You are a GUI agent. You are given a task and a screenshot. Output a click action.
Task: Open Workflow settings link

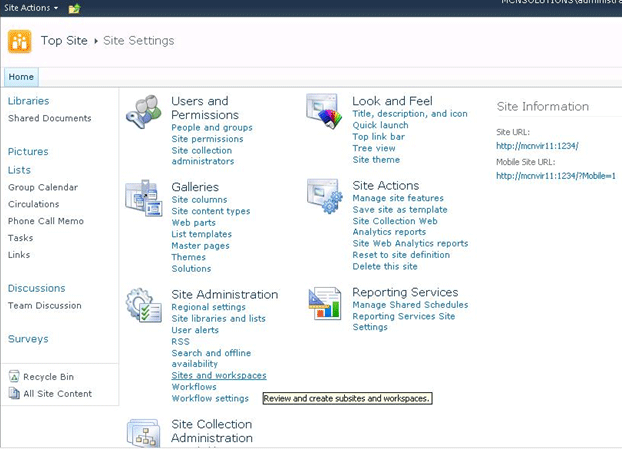tap(210, 398)
